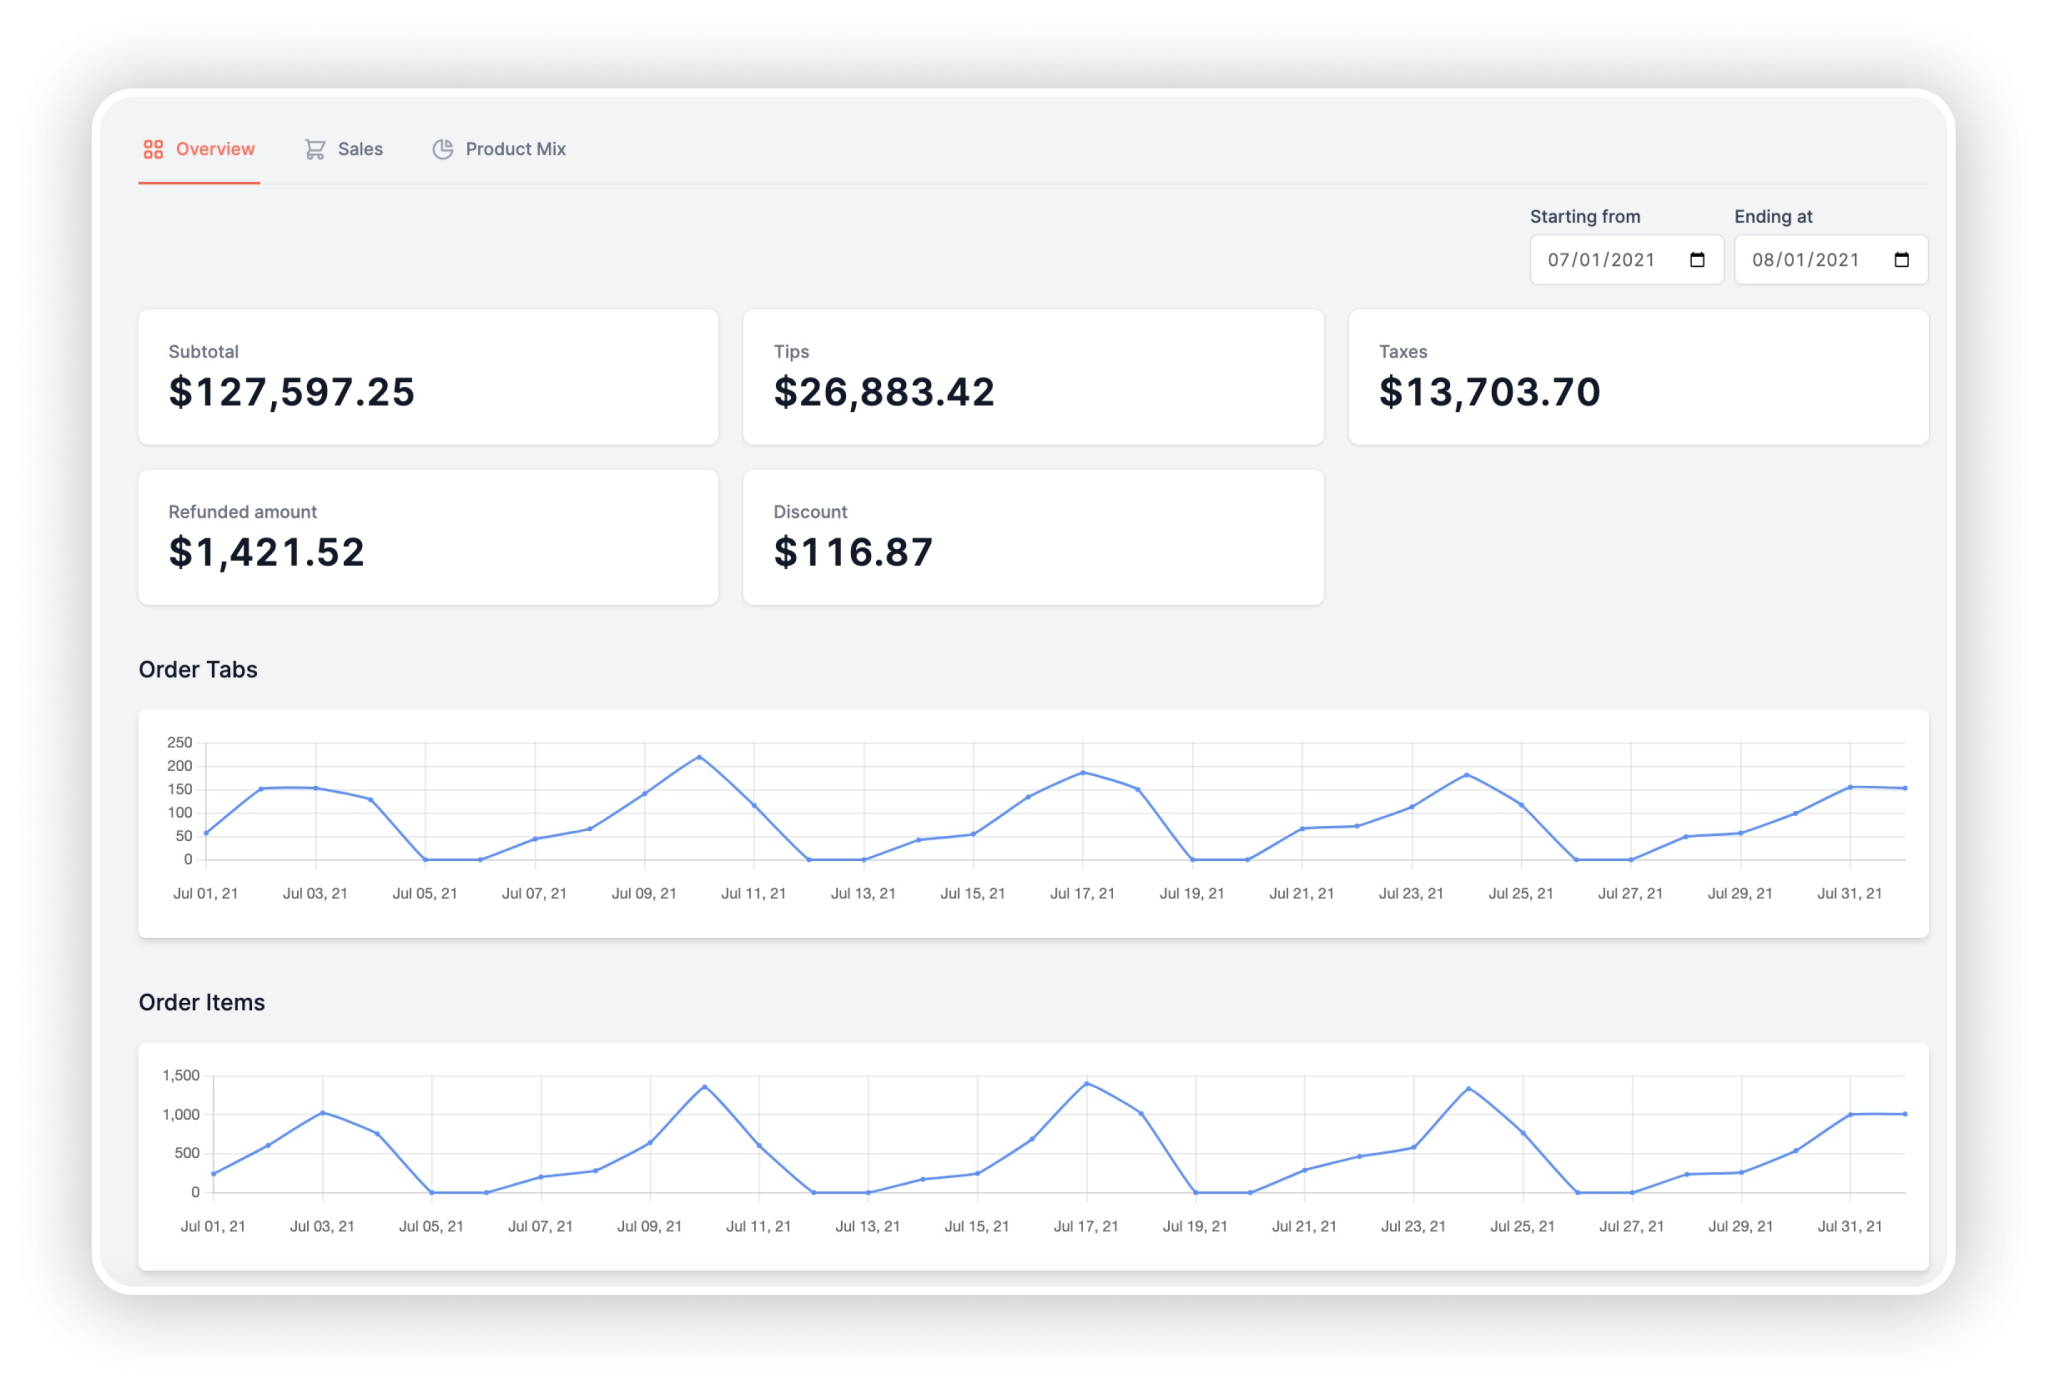Click the Tips $26,883.42 card
2048x1390 pixels.
point(1033,377)
